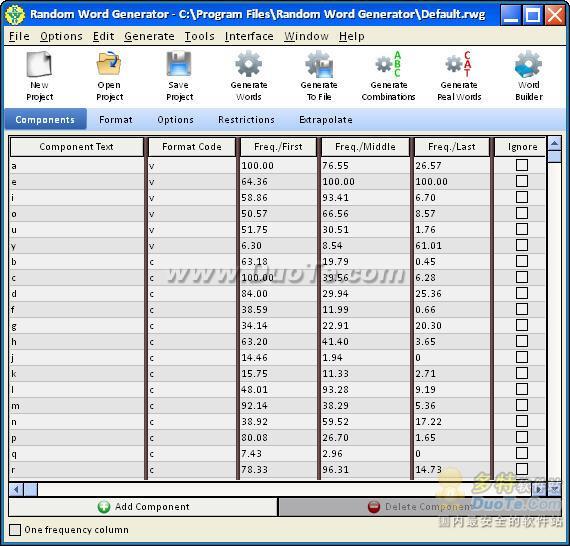Click the horizontal scrollbar thumb
Image resolution: width=570 pixels, height=546 pixels.
[31, 490]
